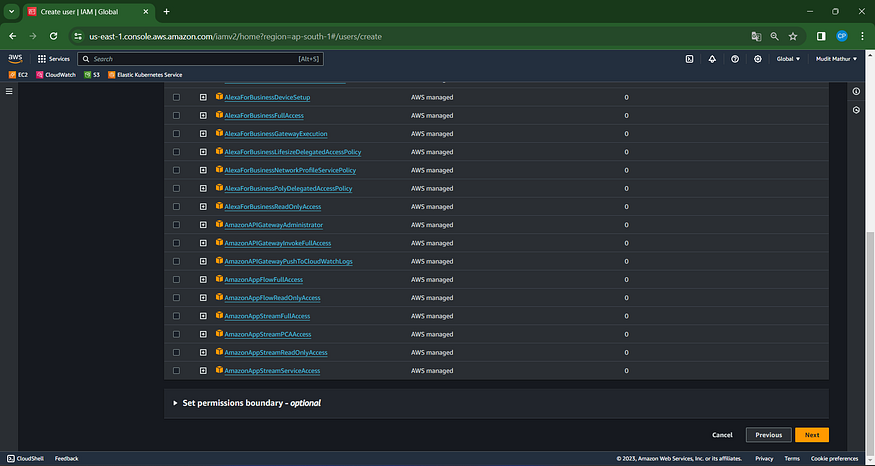Open the settings gear icon

(758, 59)
